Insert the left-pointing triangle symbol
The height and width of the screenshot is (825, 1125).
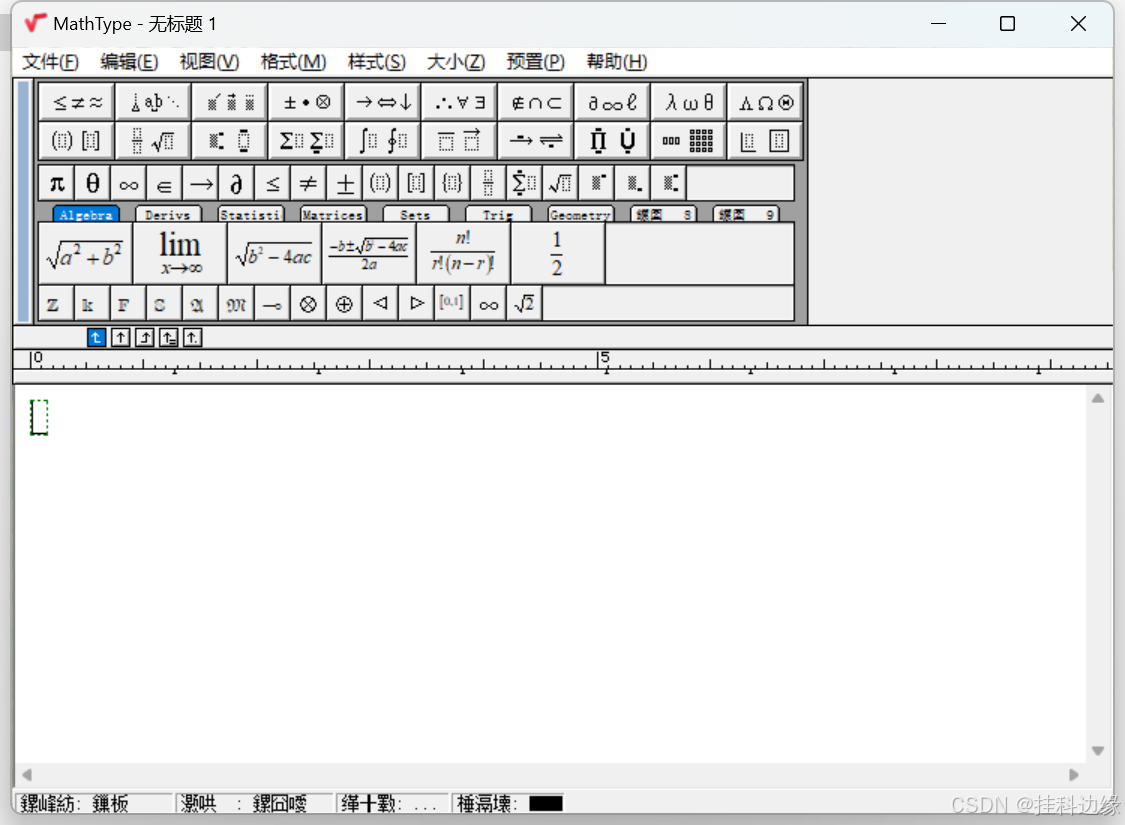380,304
